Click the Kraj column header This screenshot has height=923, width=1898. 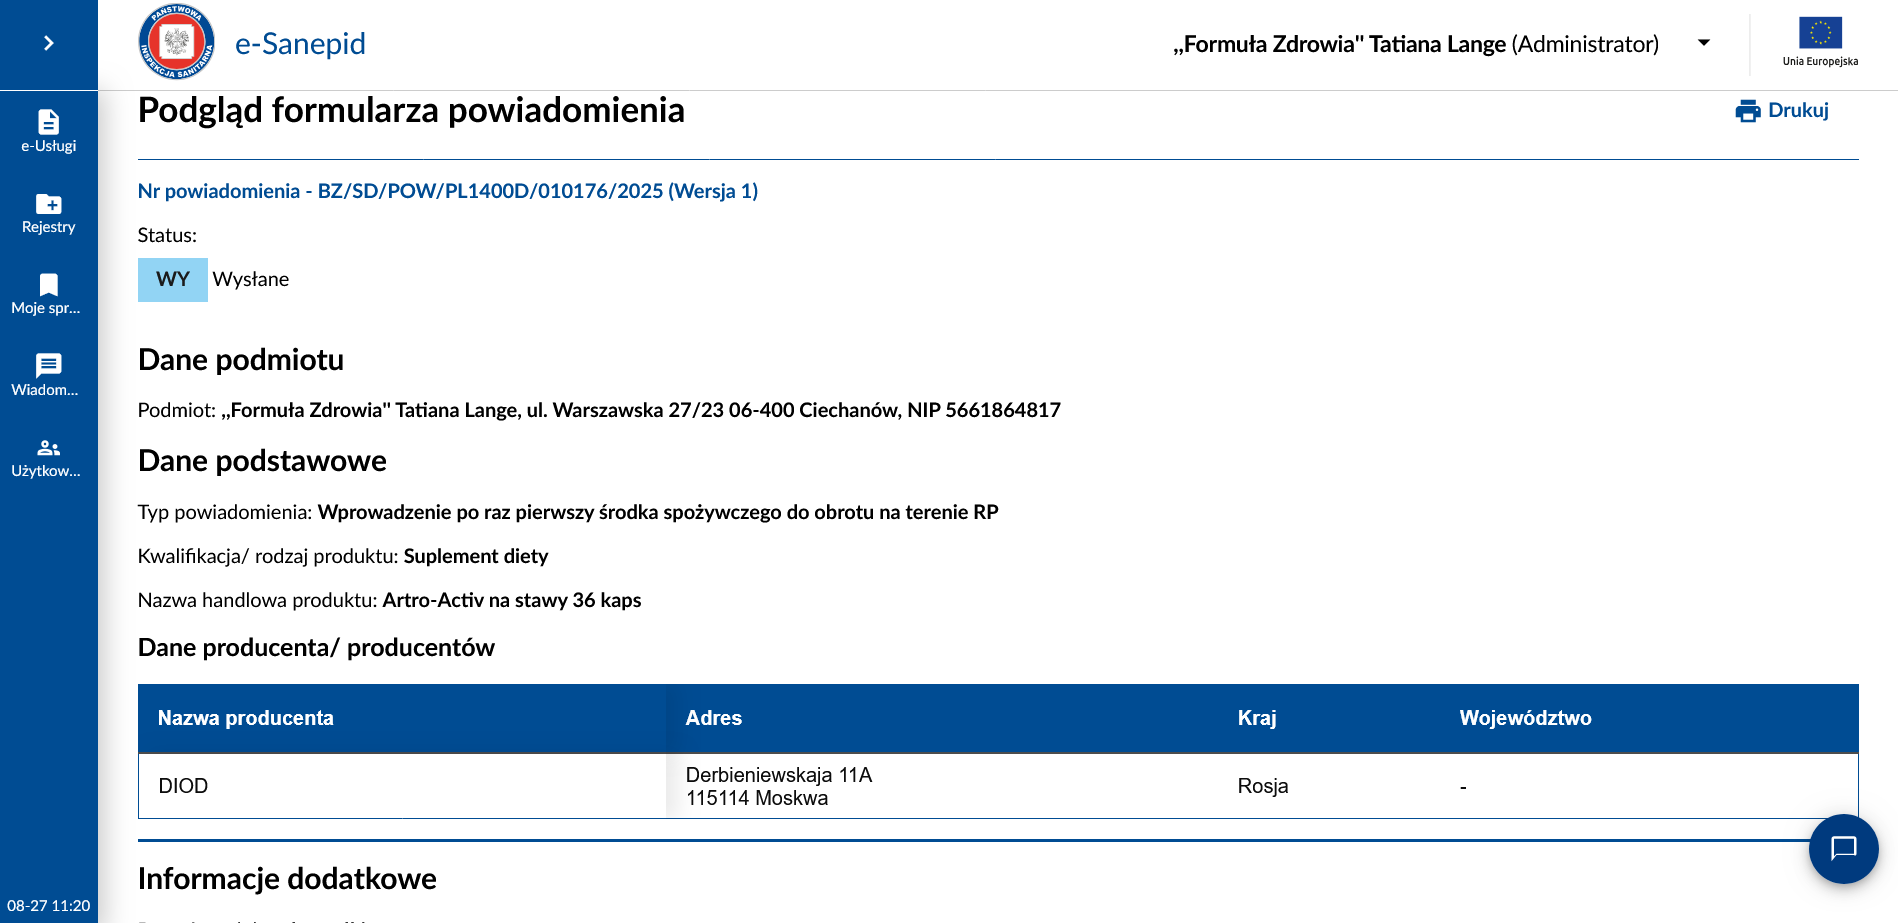(1256, 718)
